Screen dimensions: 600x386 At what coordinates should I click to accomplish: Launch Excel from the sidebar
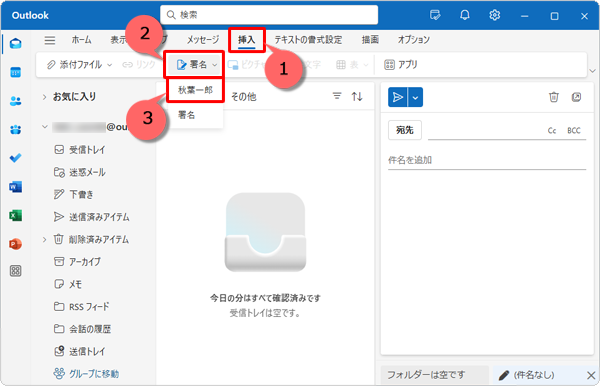click(x=15, y=215)
